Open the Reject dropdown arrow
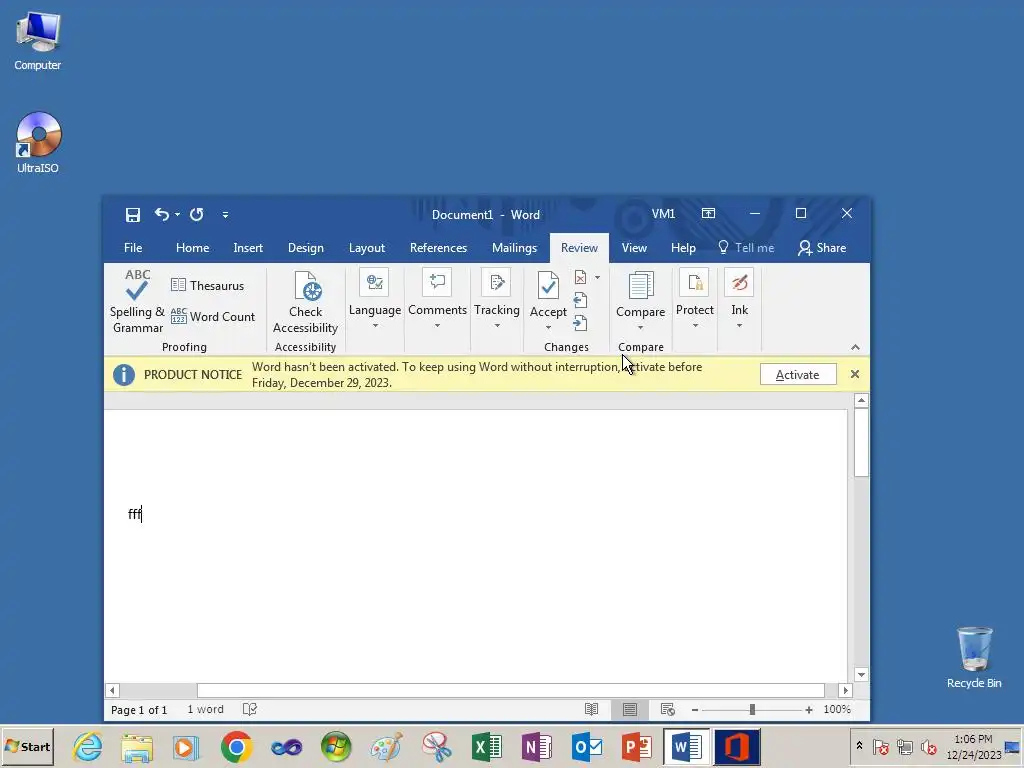This screenshot has height=768, width=1024. [x=598, y=278]
